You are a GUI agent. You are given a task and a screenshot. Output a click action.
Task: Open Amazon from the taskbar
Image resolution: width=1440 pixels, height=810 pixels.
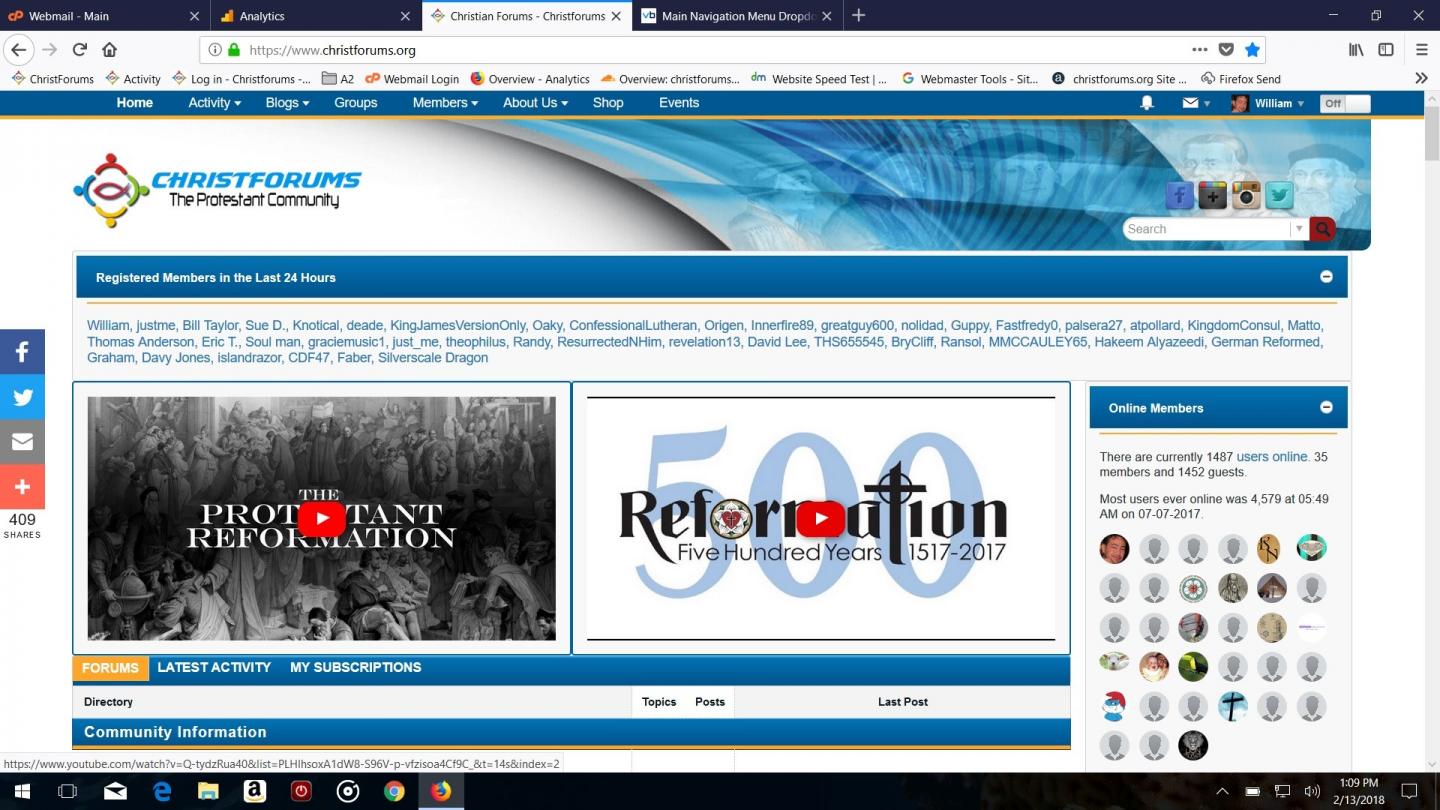[255, 791]
